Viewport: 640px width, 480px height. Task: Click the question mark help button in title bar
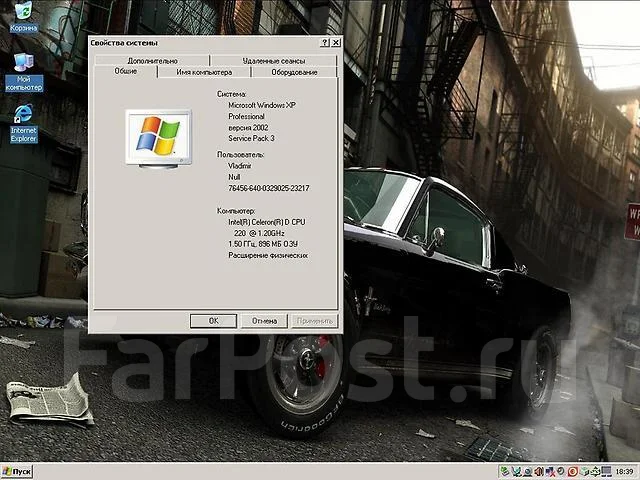[x=324, y=43]
